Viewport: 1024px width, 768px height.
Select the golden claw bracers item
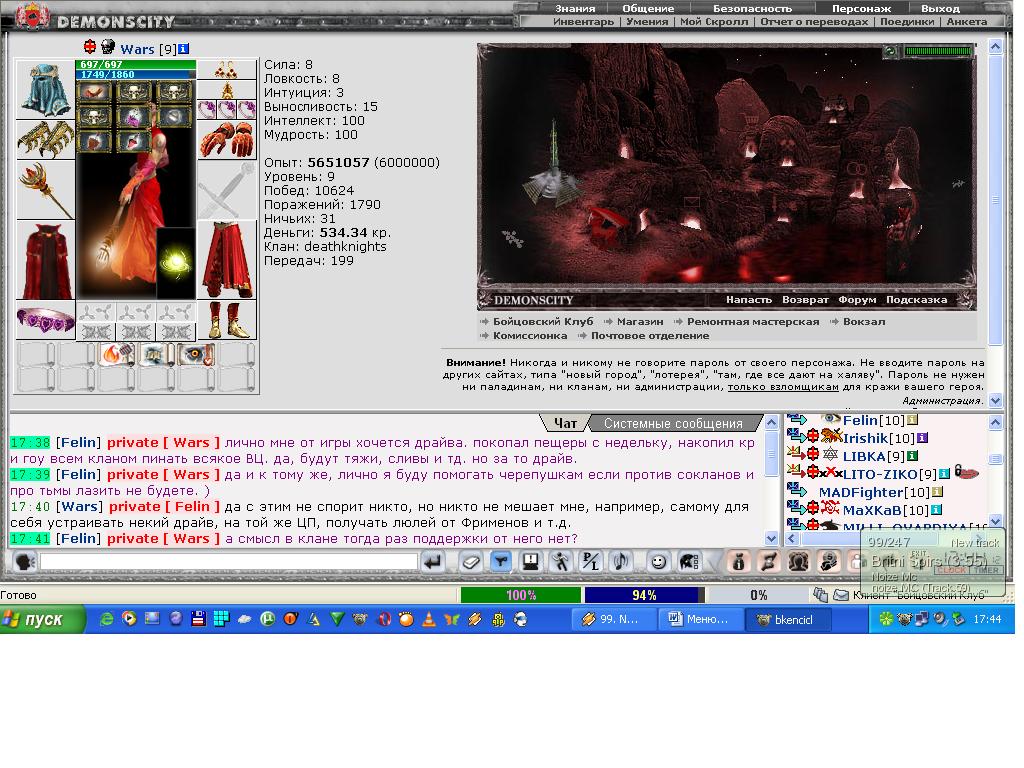45,140
